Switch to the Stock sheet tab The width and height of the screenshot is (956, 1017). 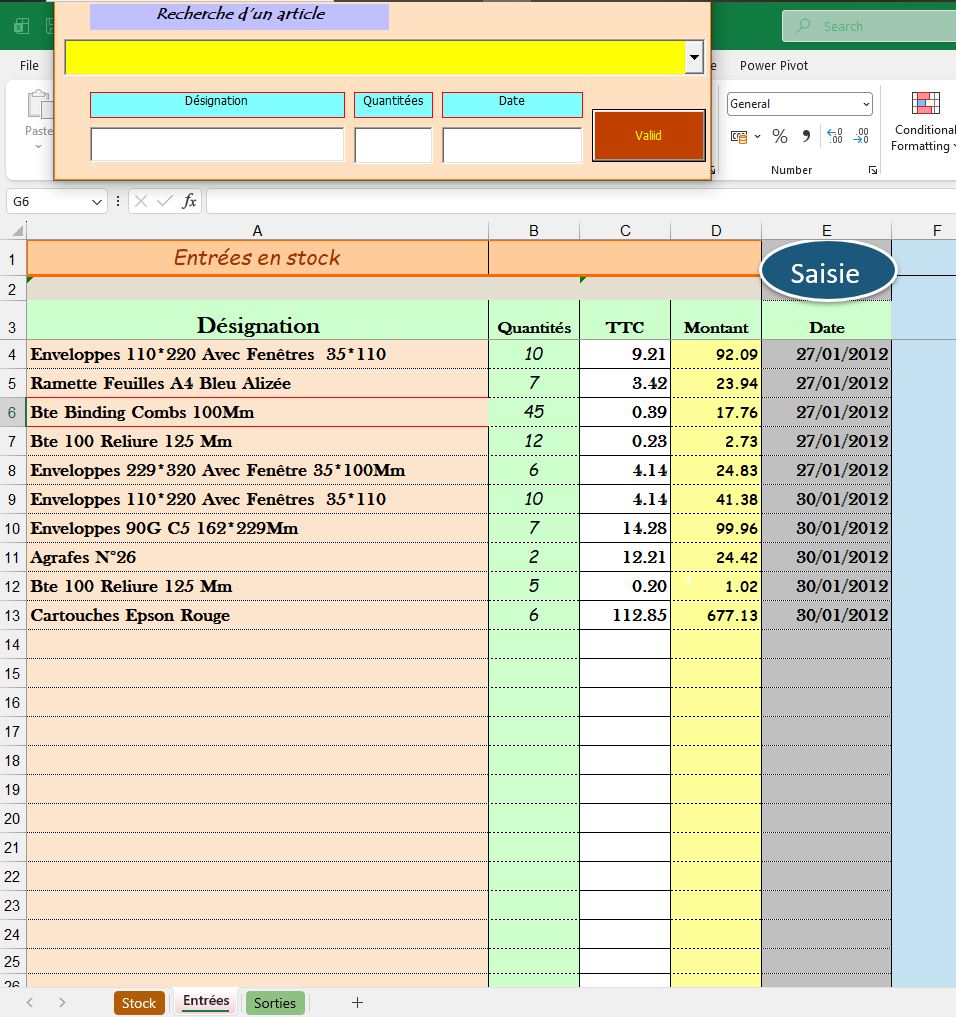click(x=139, y=1003)
